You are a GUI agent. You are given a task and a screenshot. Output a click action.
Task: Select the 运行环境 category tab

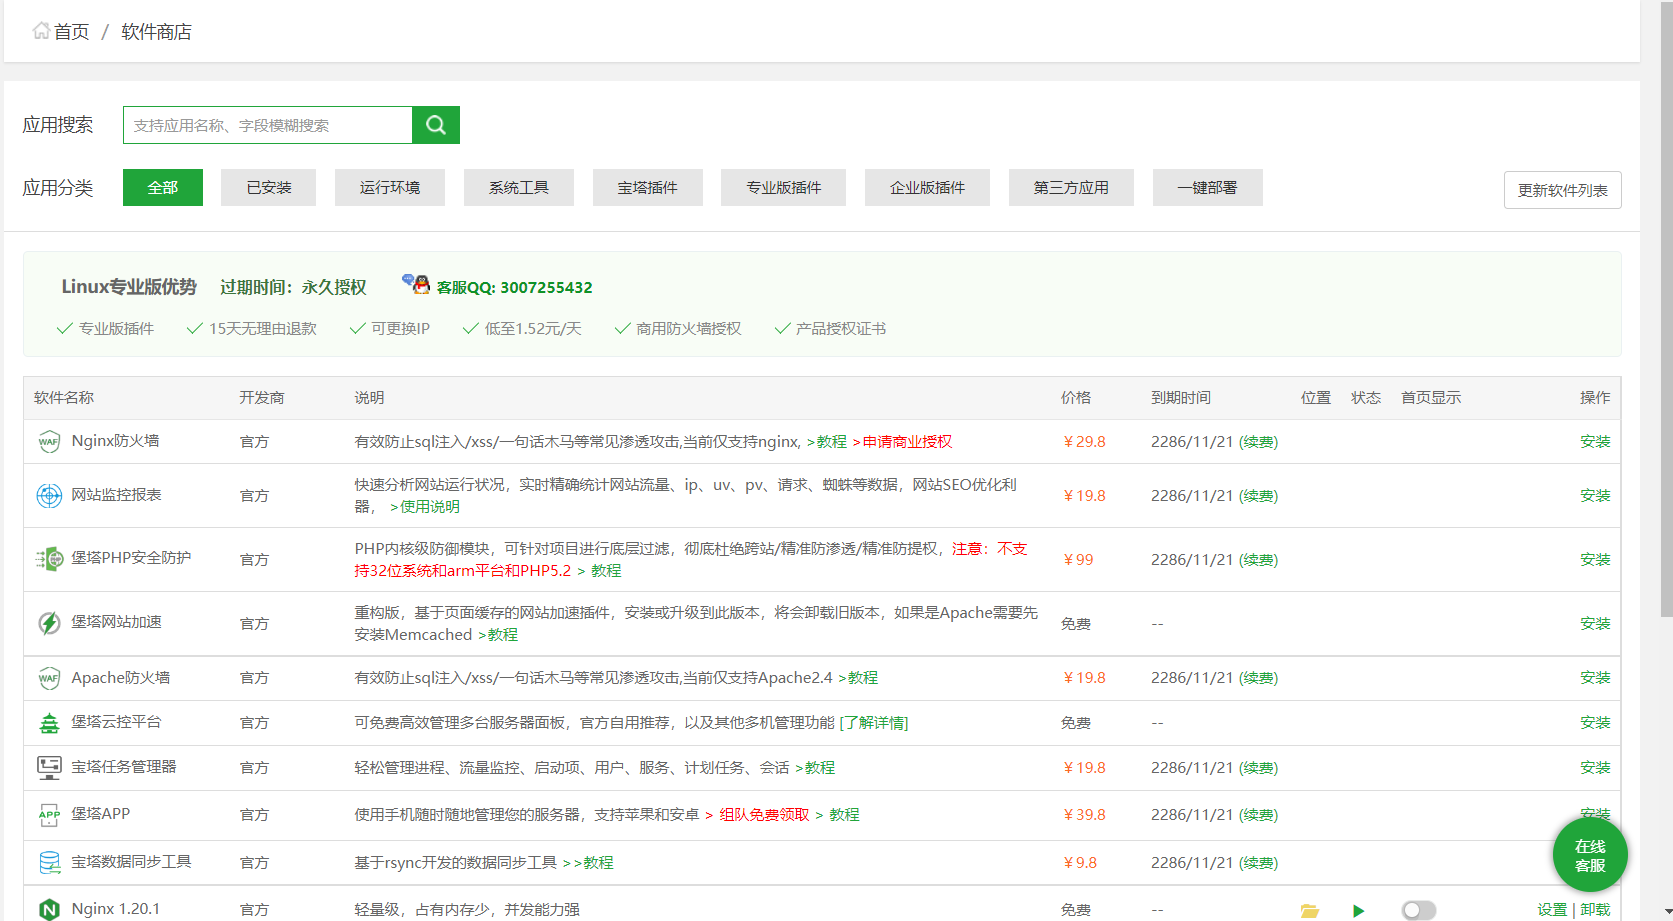pyautogui.click(x=390, y=187)
